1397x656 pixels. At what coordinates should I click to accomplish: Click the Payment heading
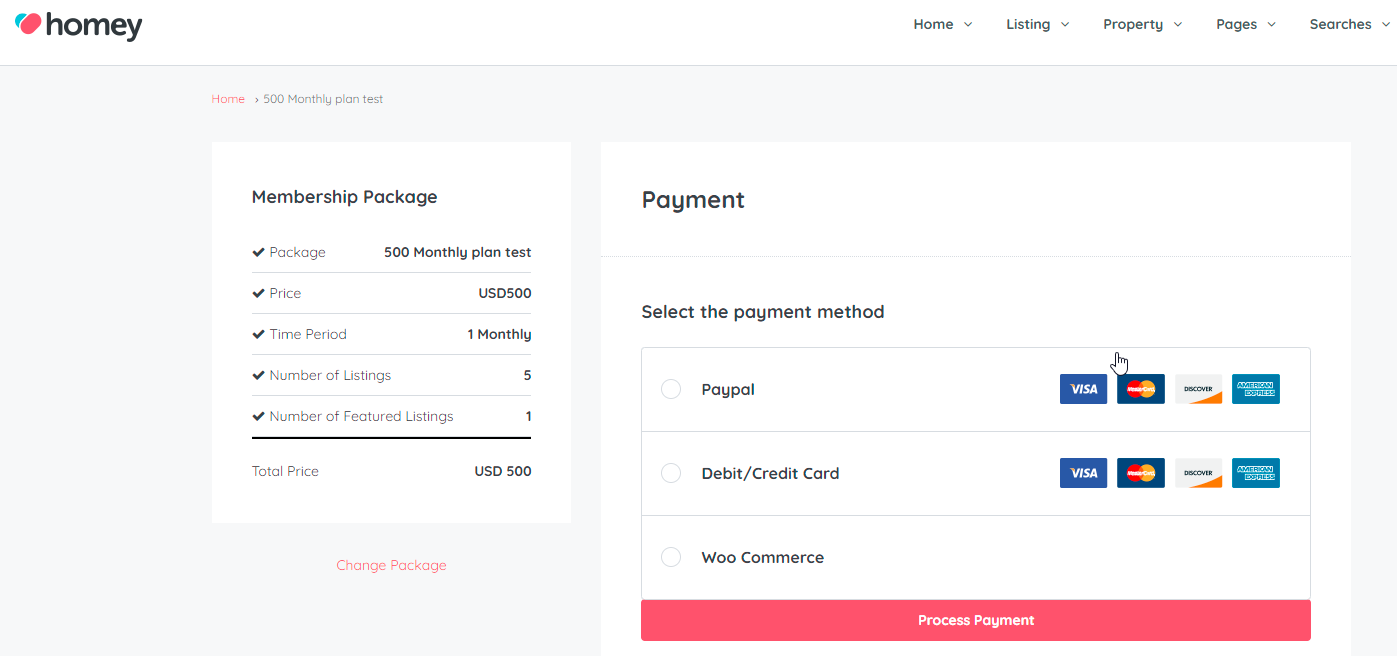(x=693, y=200)
